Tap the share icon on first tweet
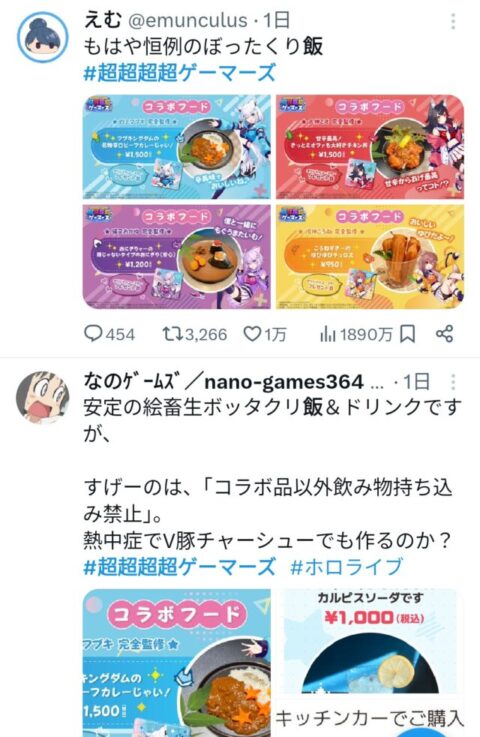The width and height of the screenshot is (480, 737). (x=444, y=334)
